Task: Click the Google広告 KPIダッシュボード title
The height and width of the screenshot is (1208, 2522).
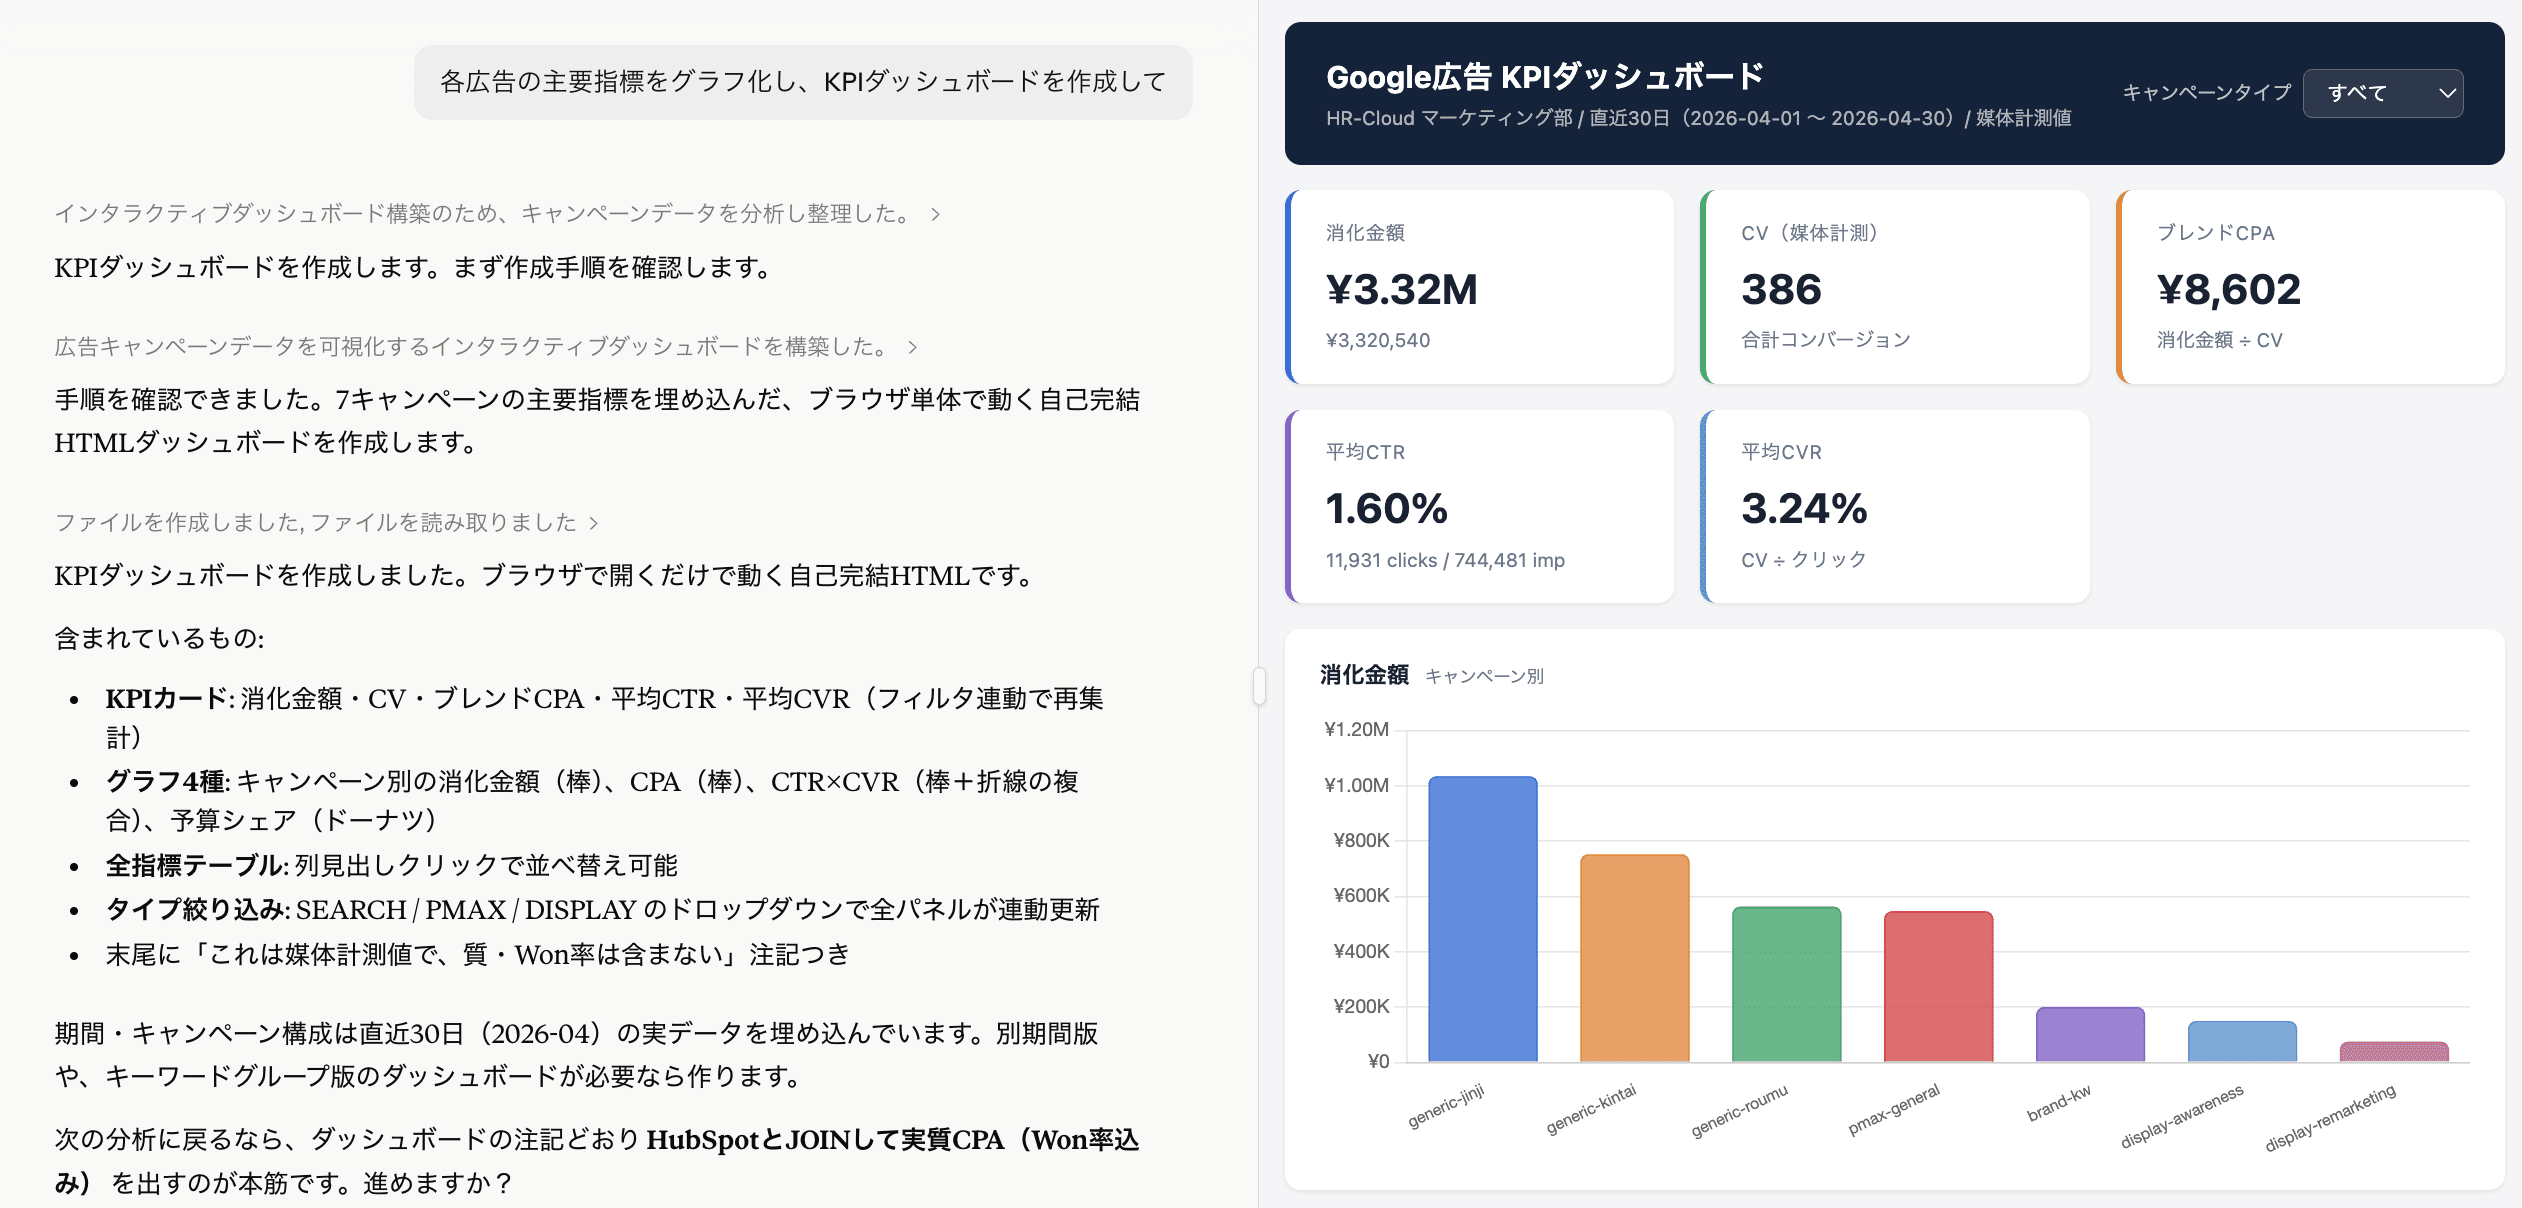Action: pyautogui.click(x=1545, y=76)
